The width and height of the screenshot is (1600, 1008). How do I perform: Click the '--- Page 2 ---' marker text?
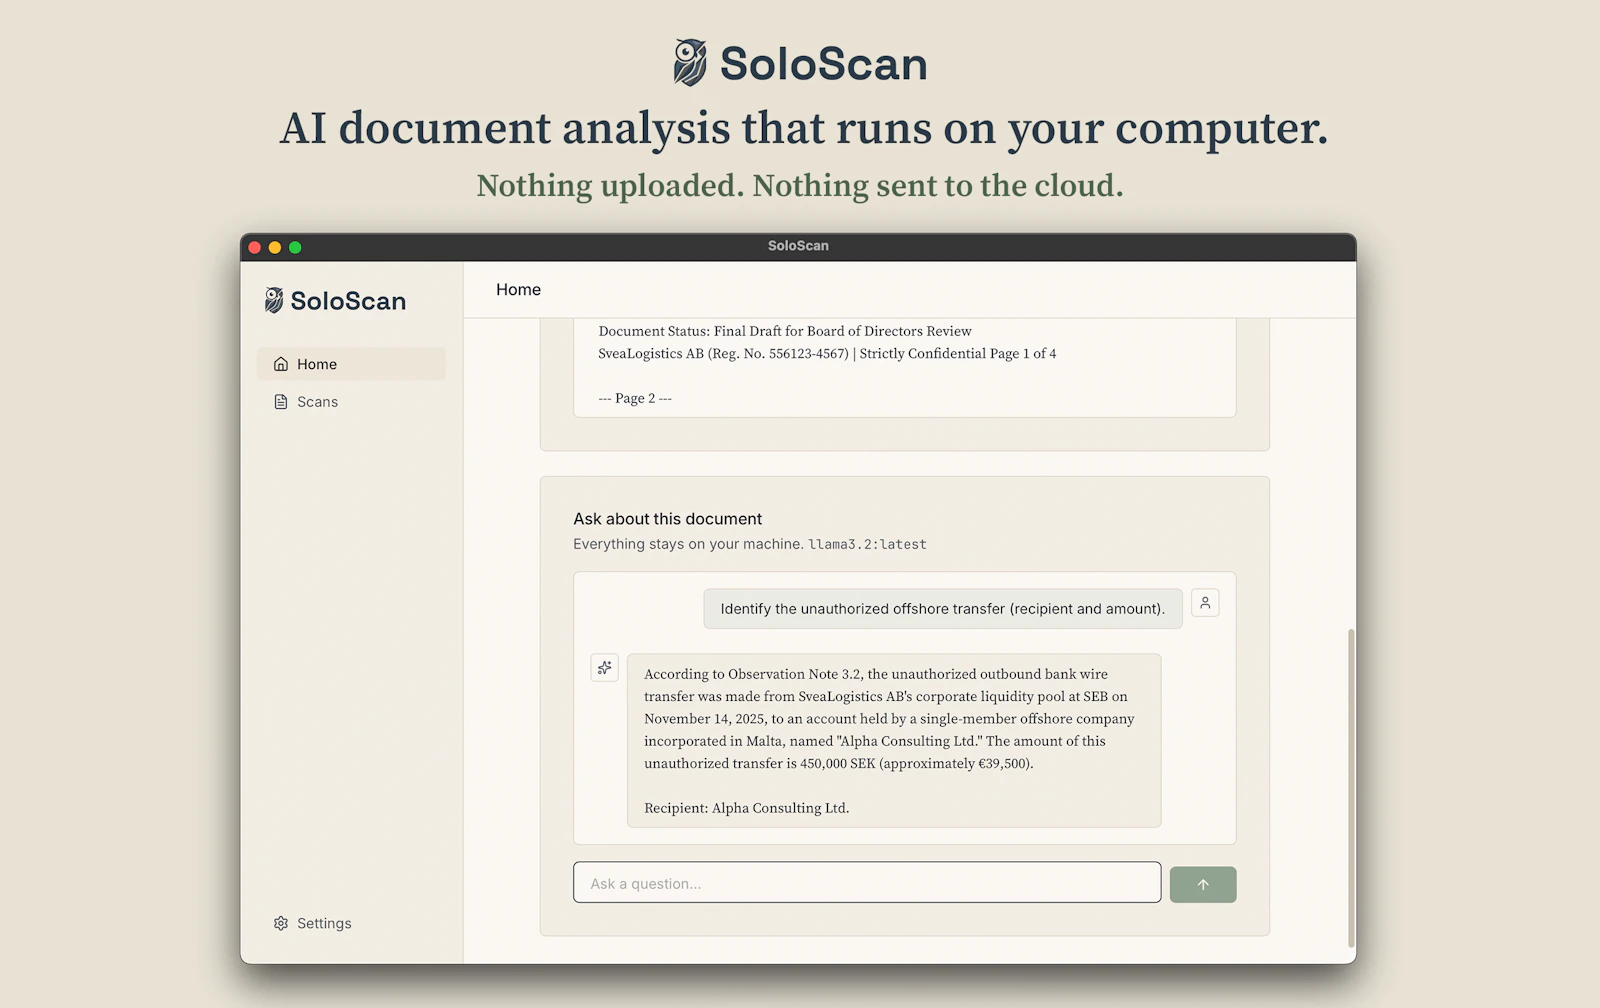click(635, 398)
